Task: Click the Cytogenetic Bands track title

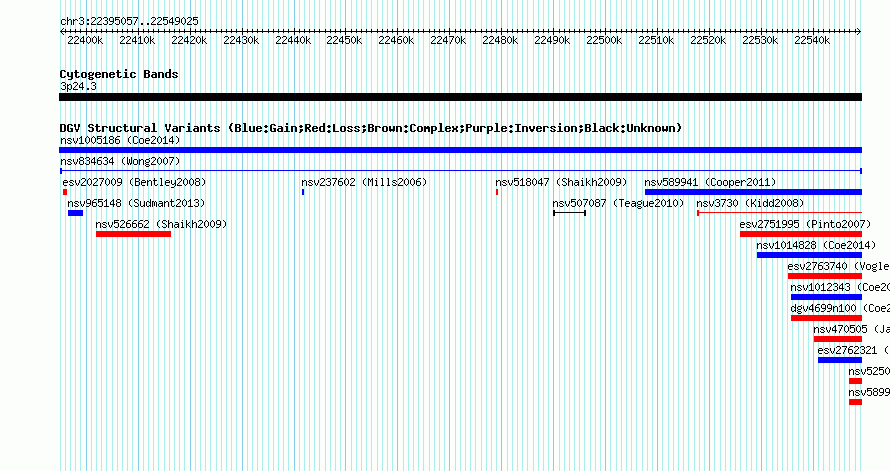Action: pos(119,74)
